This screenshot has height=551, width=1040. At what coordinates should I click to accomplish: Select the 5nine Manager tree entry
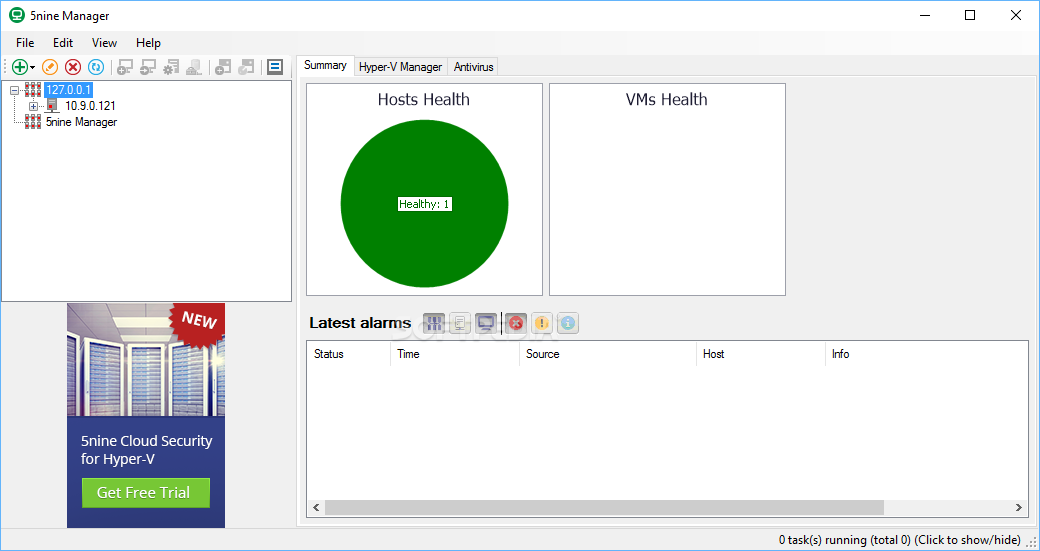tap(81, 122)
